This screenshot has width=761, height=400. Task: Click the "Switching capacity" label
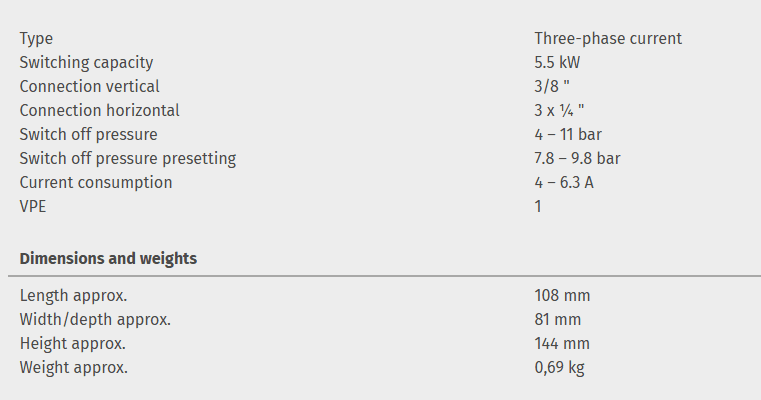(x=87, y=63)
